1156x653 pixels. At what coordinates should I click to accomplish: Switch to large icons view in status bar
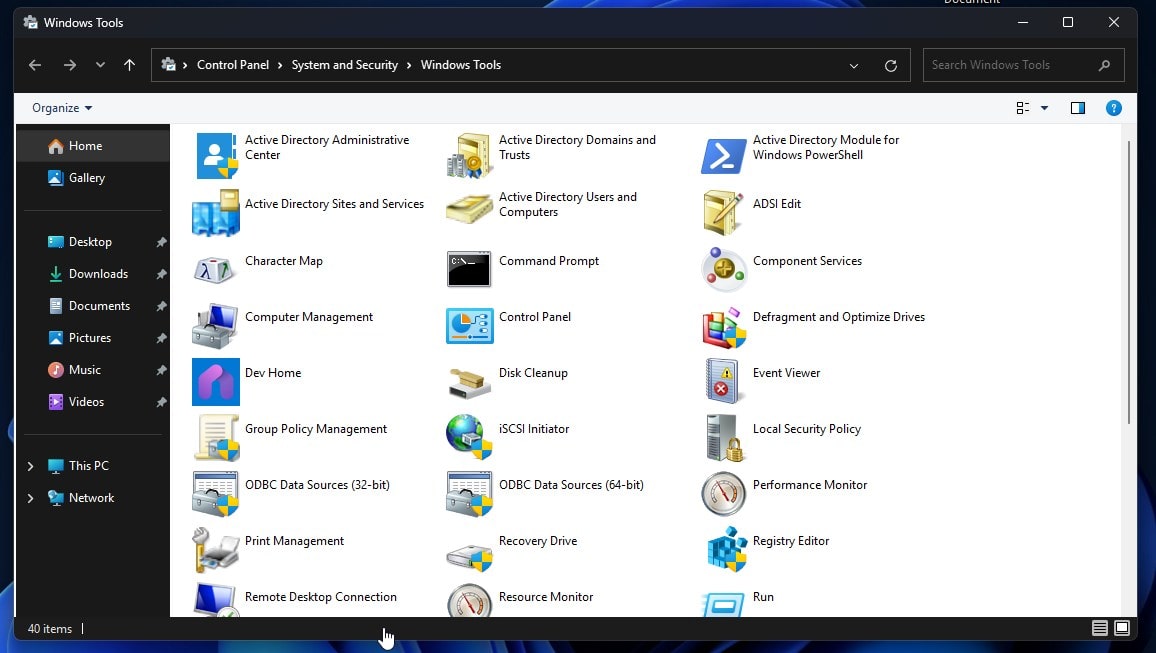click(x=1122, y=628)
